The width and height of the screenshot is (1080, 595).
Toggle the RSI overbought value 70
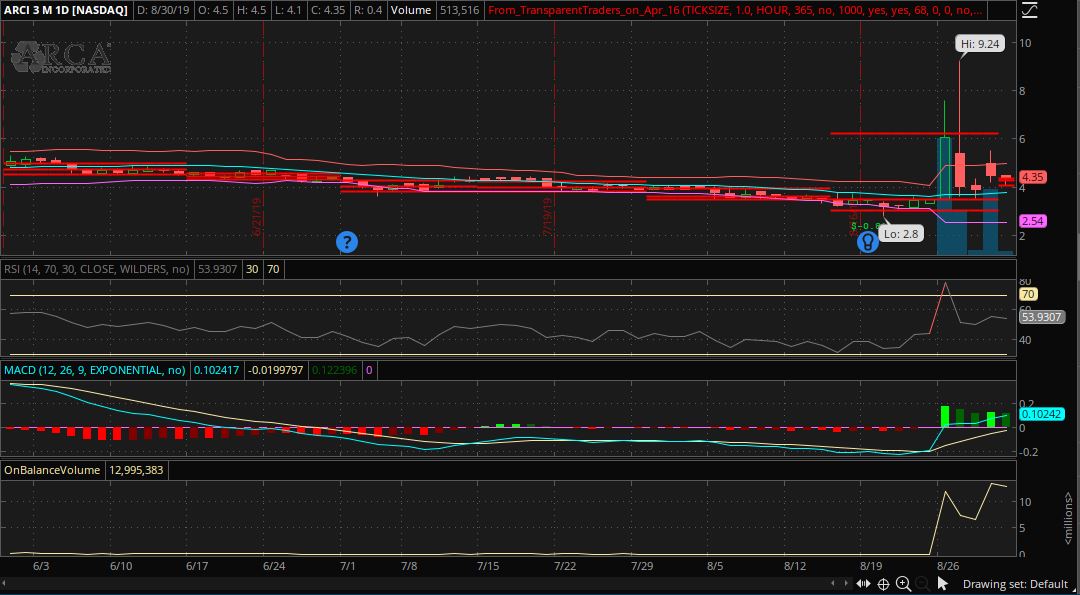(x=272, y=268)
